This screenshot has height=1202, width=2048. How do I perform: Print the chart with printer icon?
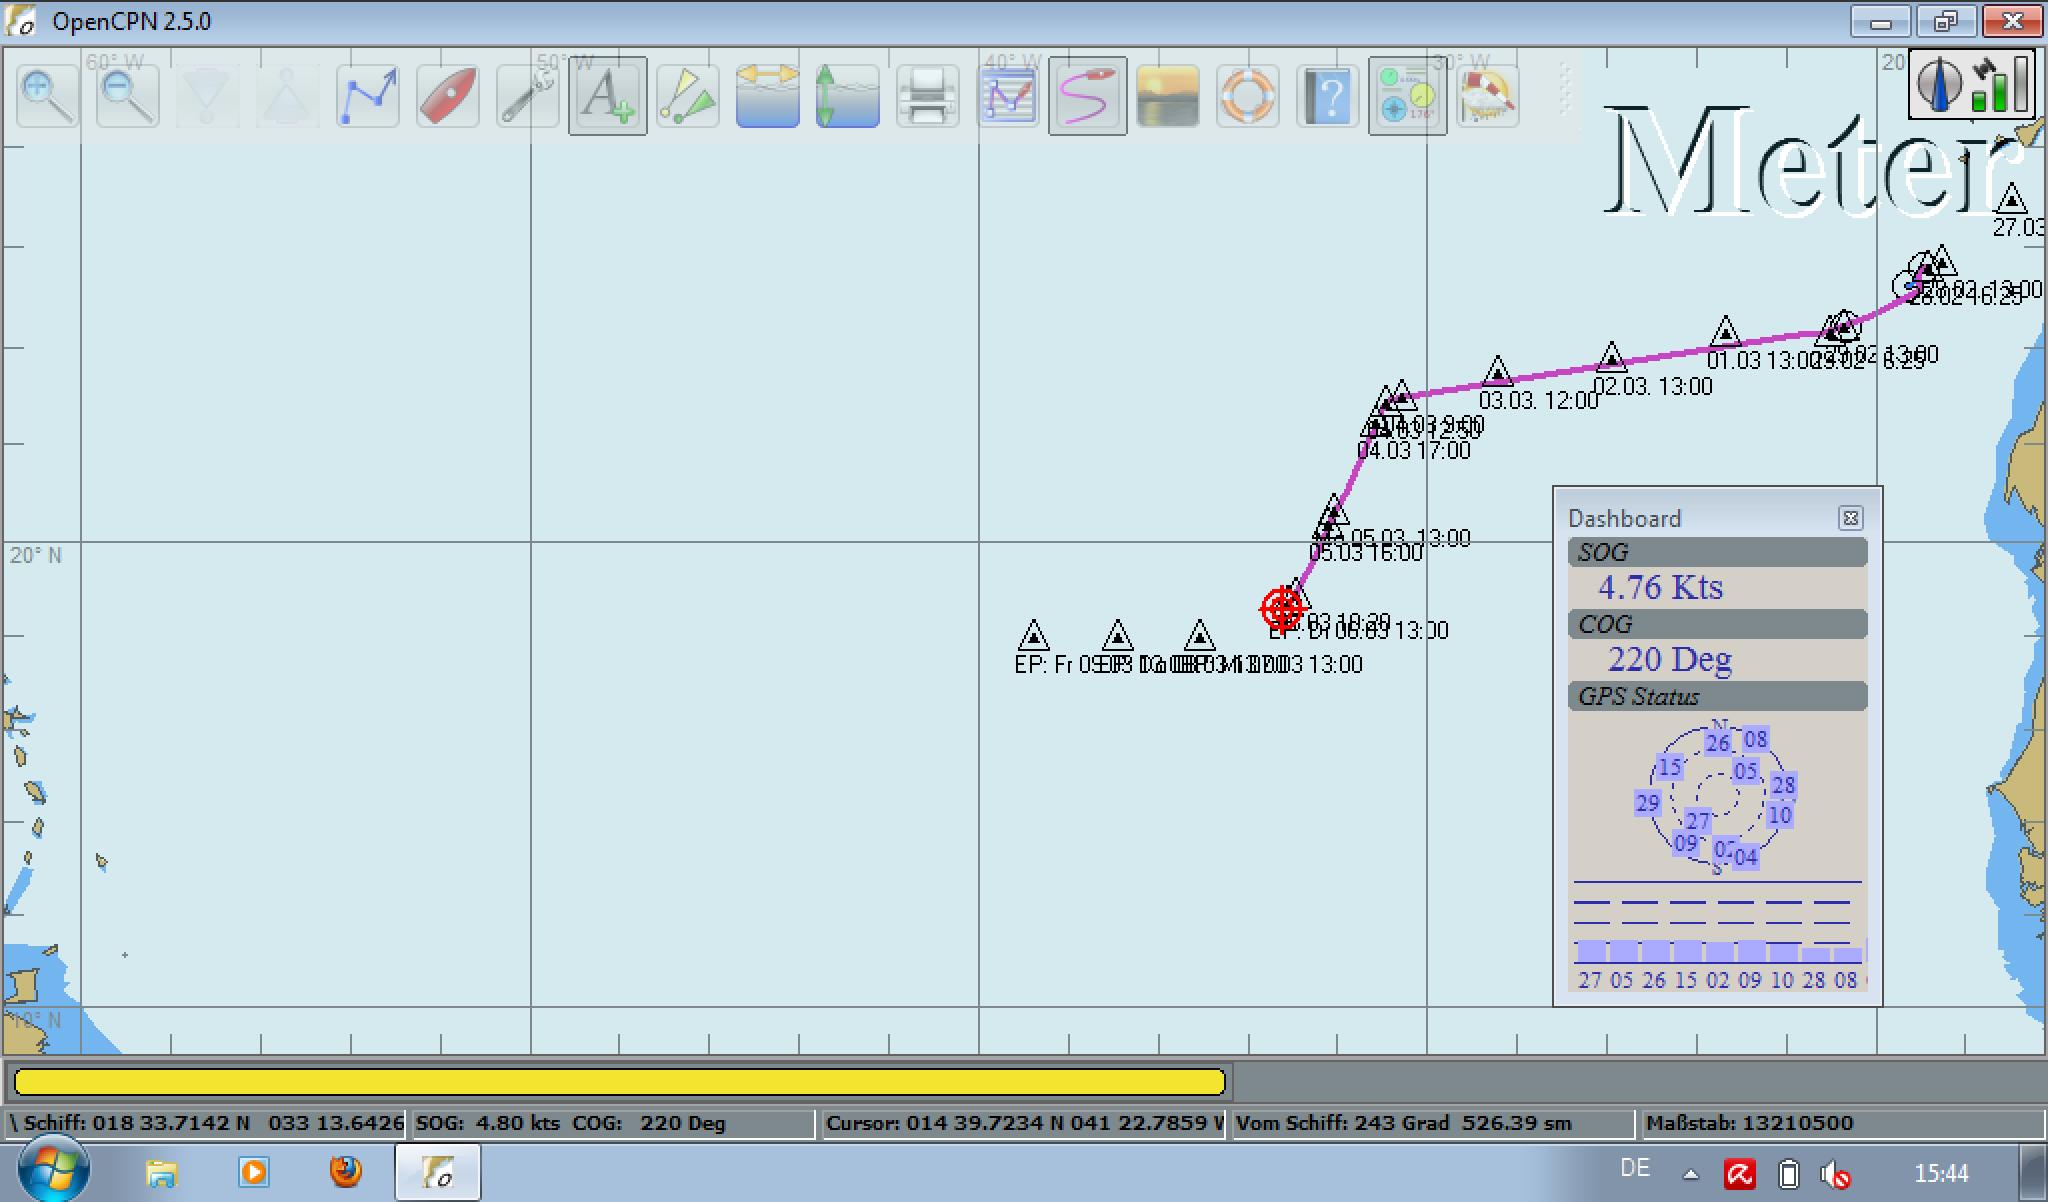(x=927, y=96)
